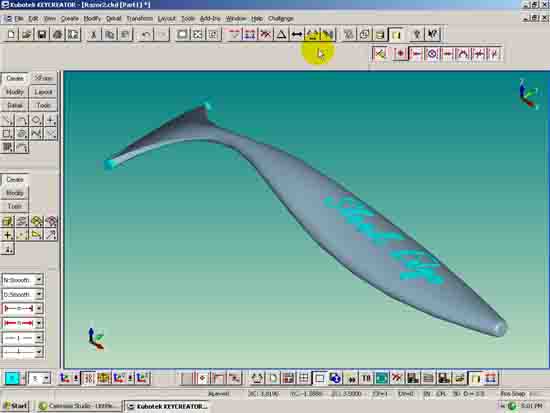
Task: Select the line tool in left palette
Action: pyautogui.click(x=7, y=120)
